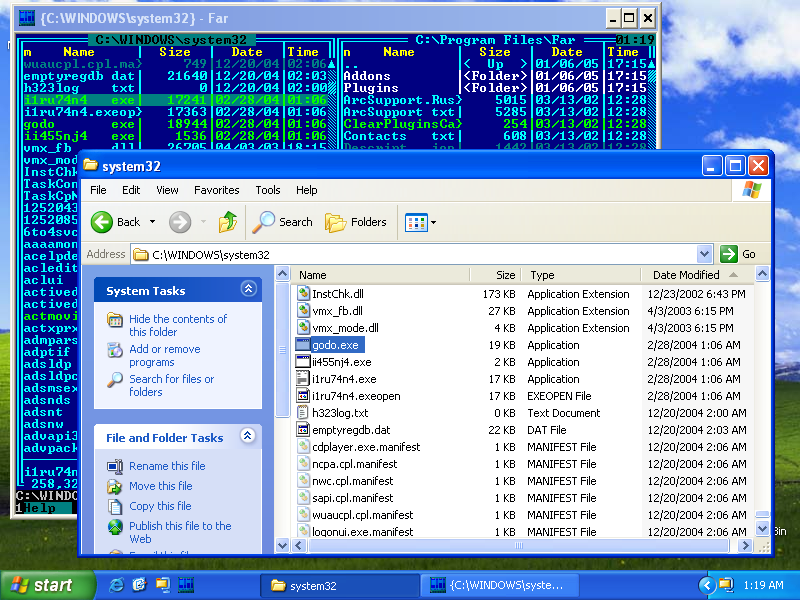Click the Move this file icon
This screenshot has width=800, height=600.
pyautogui.click(x=115, y=486)
